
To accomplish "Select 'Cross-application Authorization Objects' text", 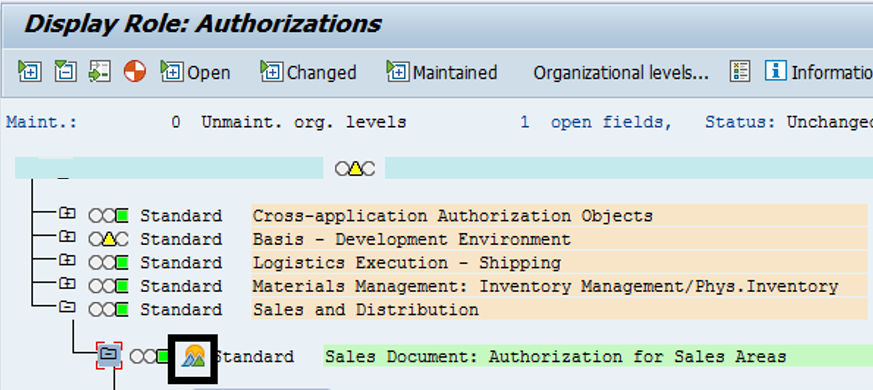I will 452,216.
